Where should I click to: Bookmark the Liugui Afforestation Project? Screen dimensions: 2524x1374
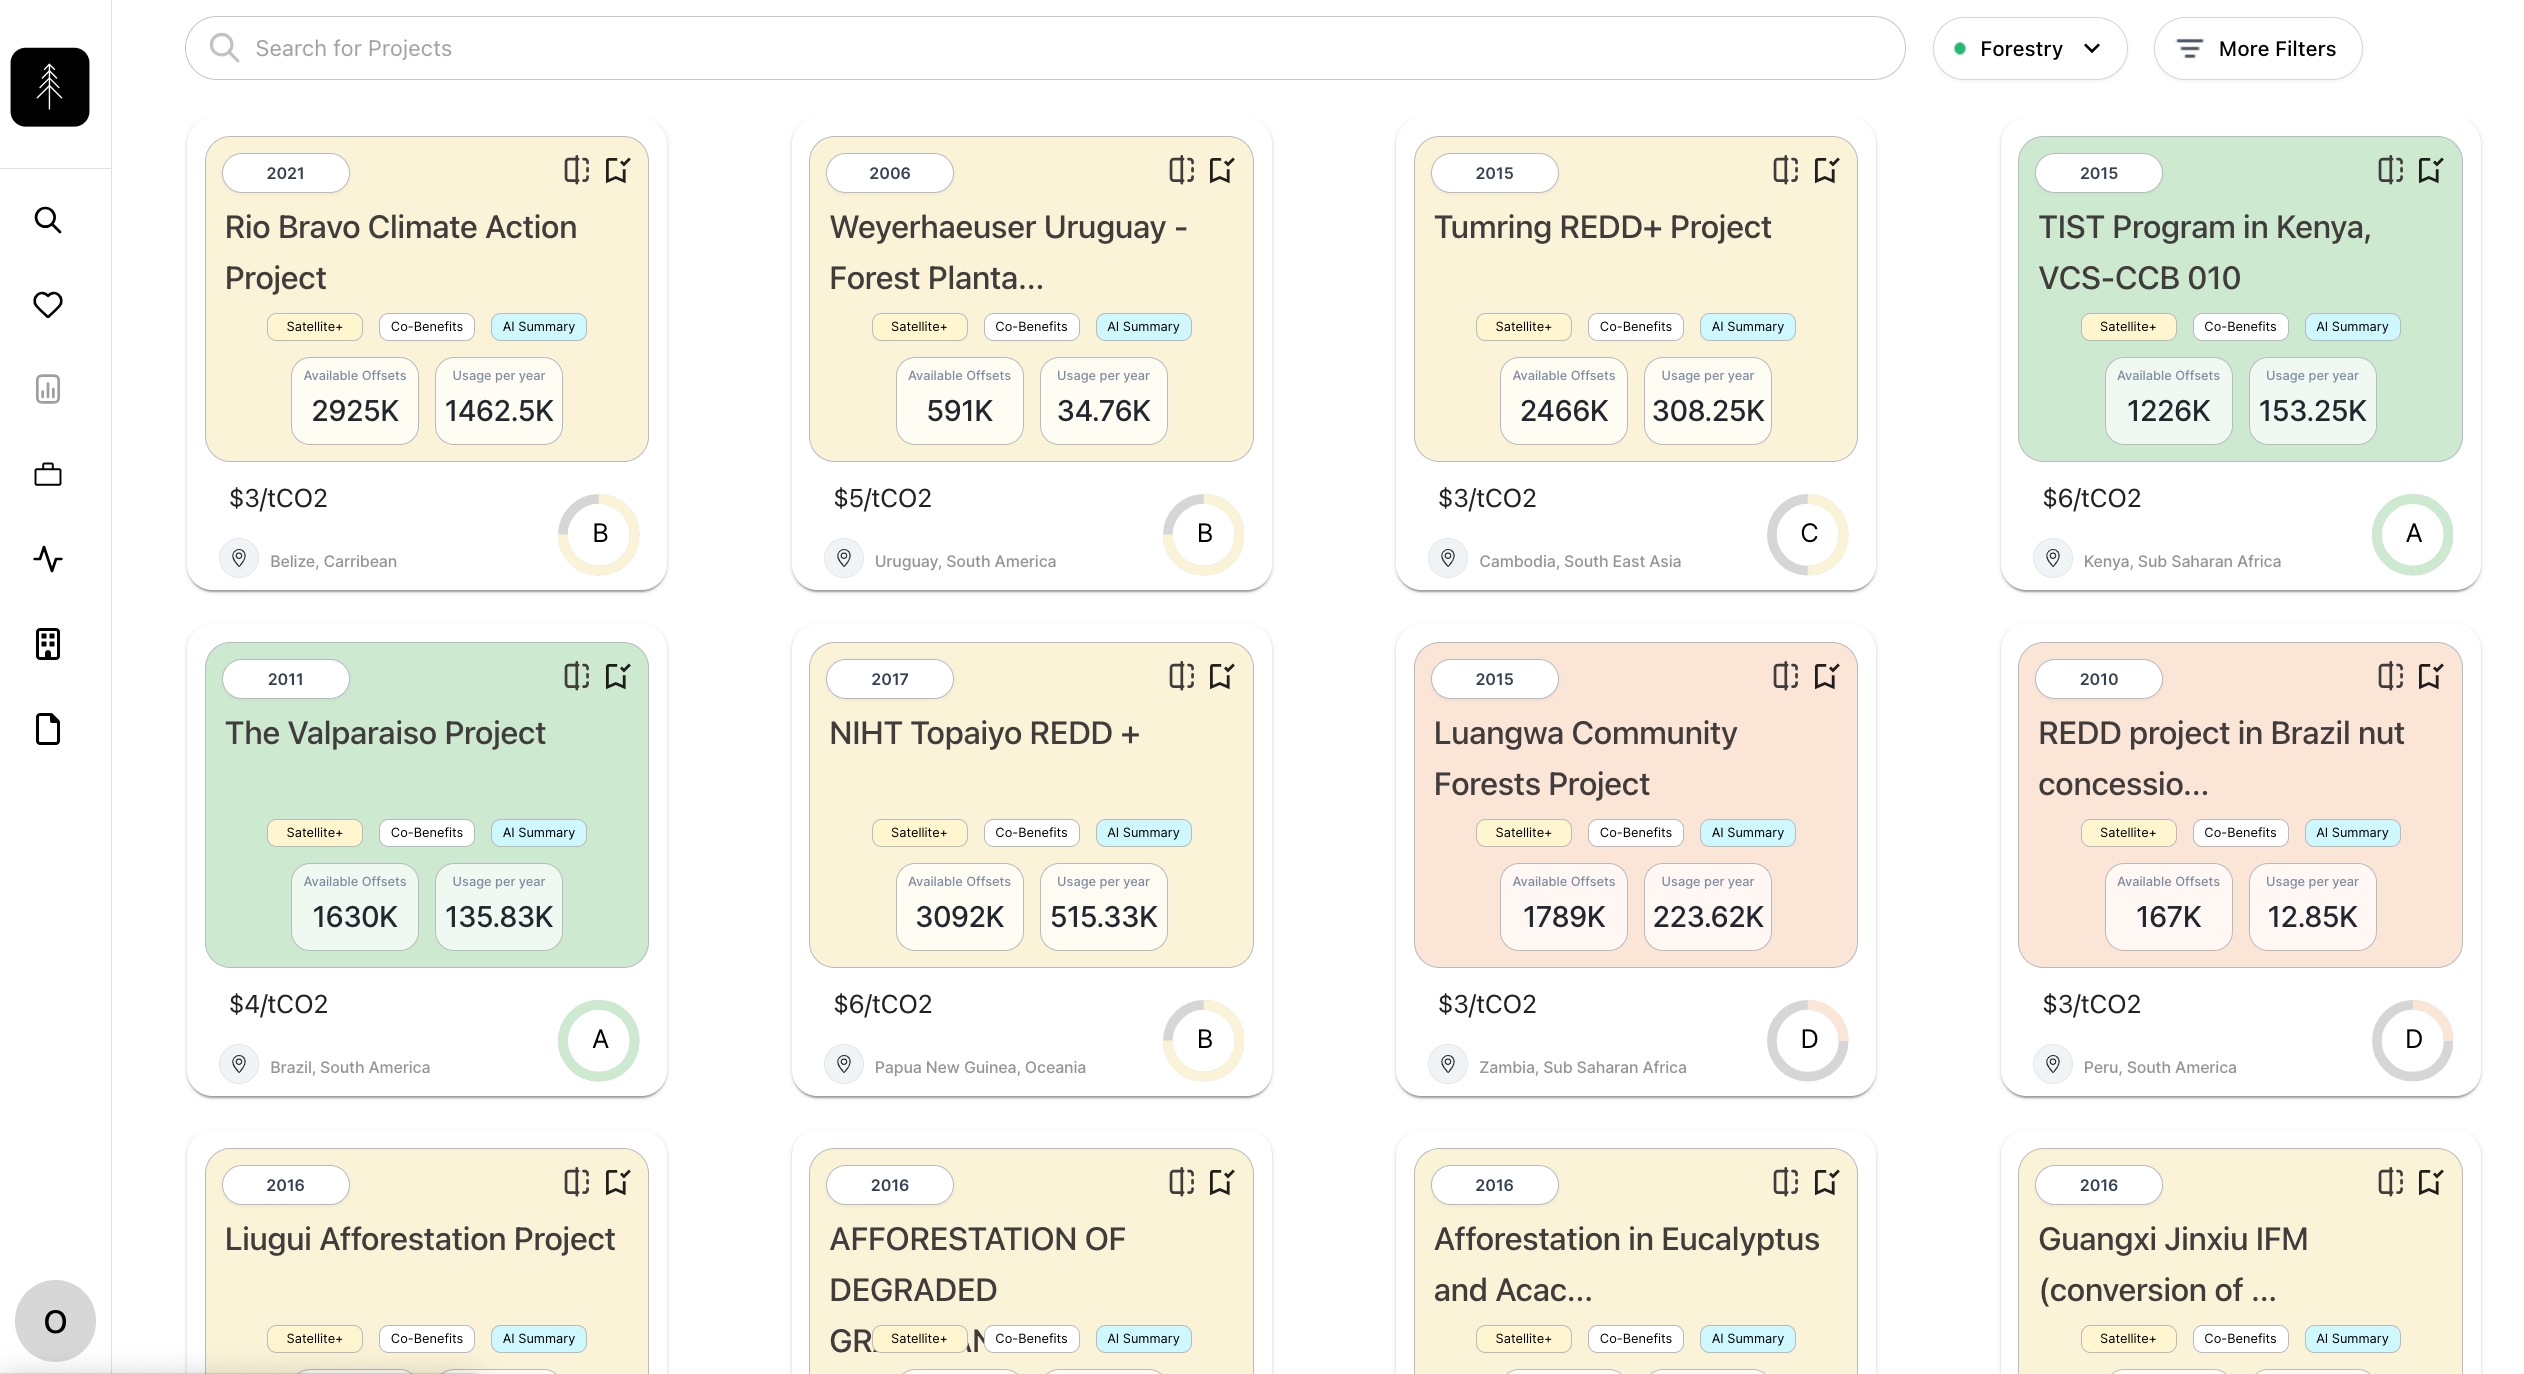point(618,1182)
